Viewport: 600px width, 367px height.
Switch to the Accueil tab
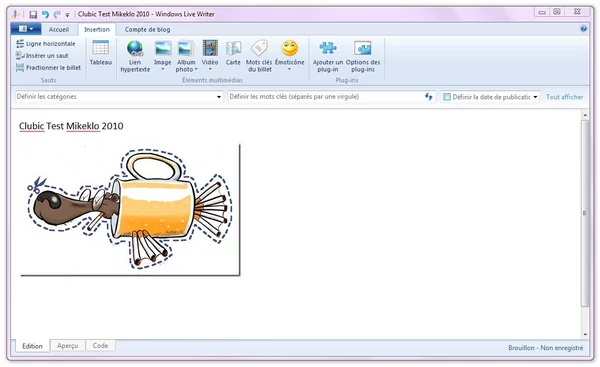coord(59,29)
